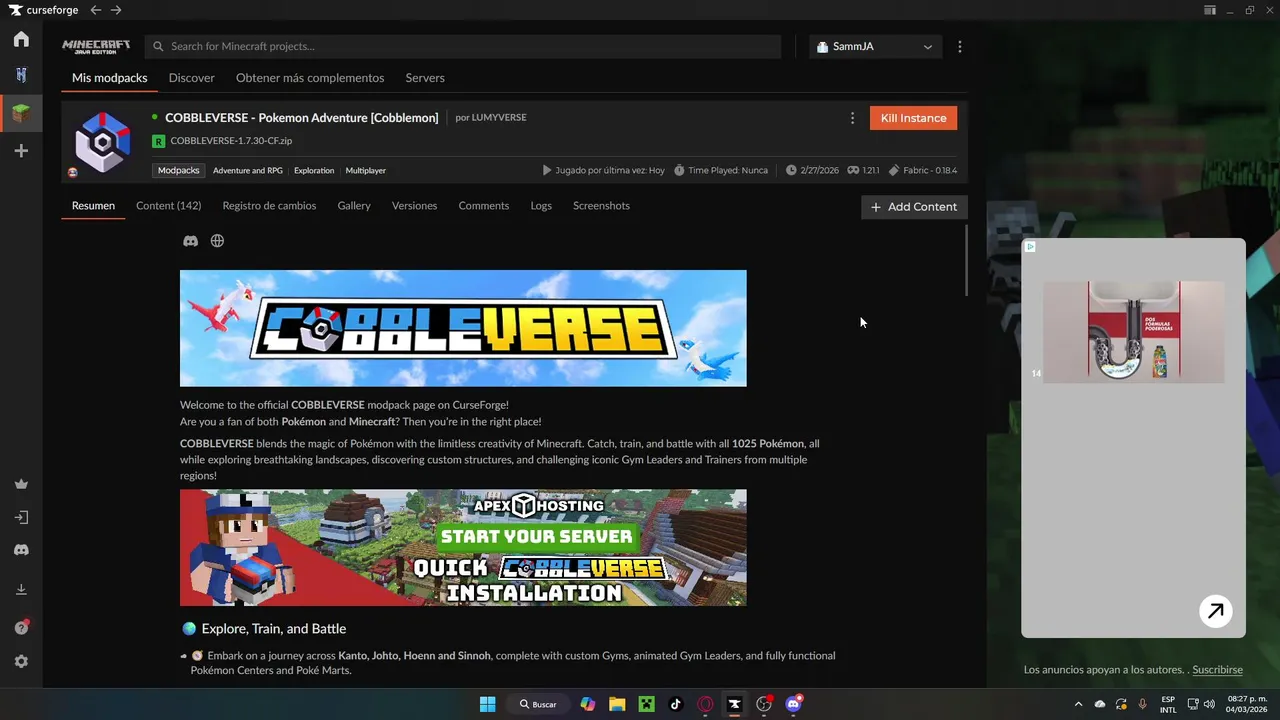The width and height of the screenshot is (1280, 720).
Task: Open the downloads icon in sidebar
Action: pyautogui.click(x=21, y=590)
